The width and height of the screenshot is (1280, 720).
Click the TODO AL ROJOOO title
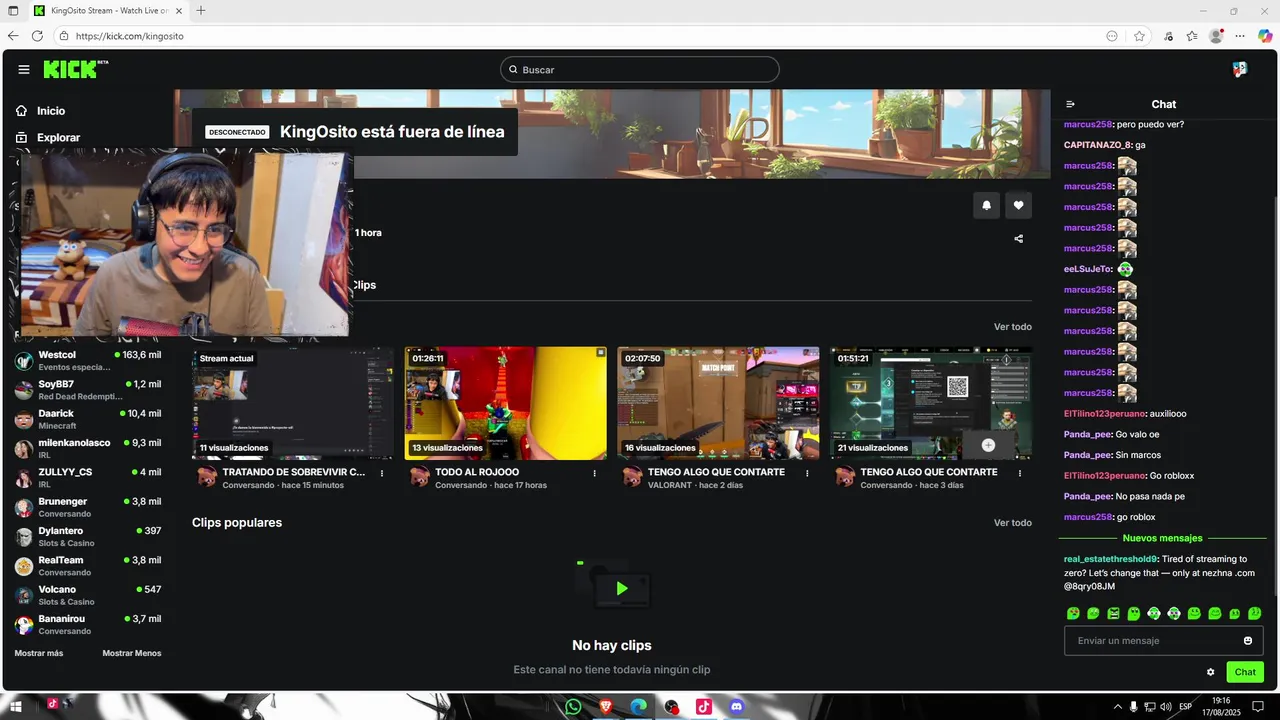pyautogui.click(x=477, y=472)
